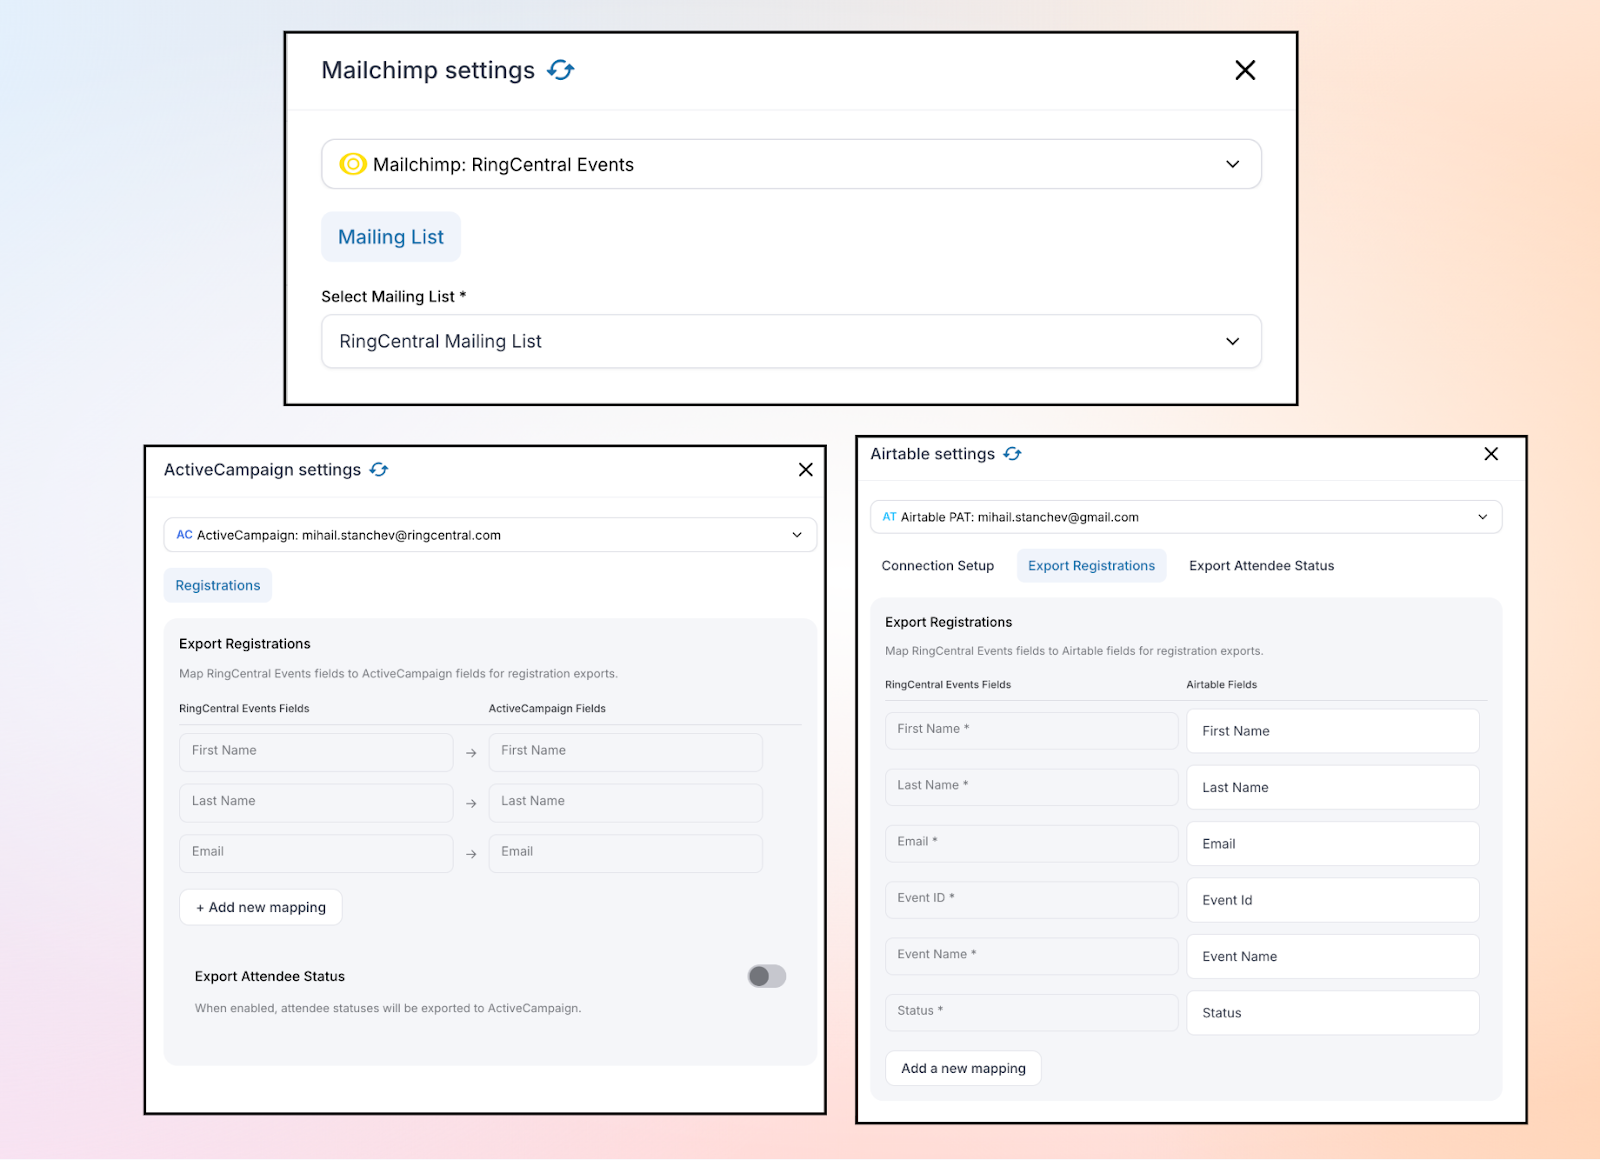Open the ActiveCampaign account email dropdown
The height and width of the screenshot is (1160, 1600).
click(490, 535)
